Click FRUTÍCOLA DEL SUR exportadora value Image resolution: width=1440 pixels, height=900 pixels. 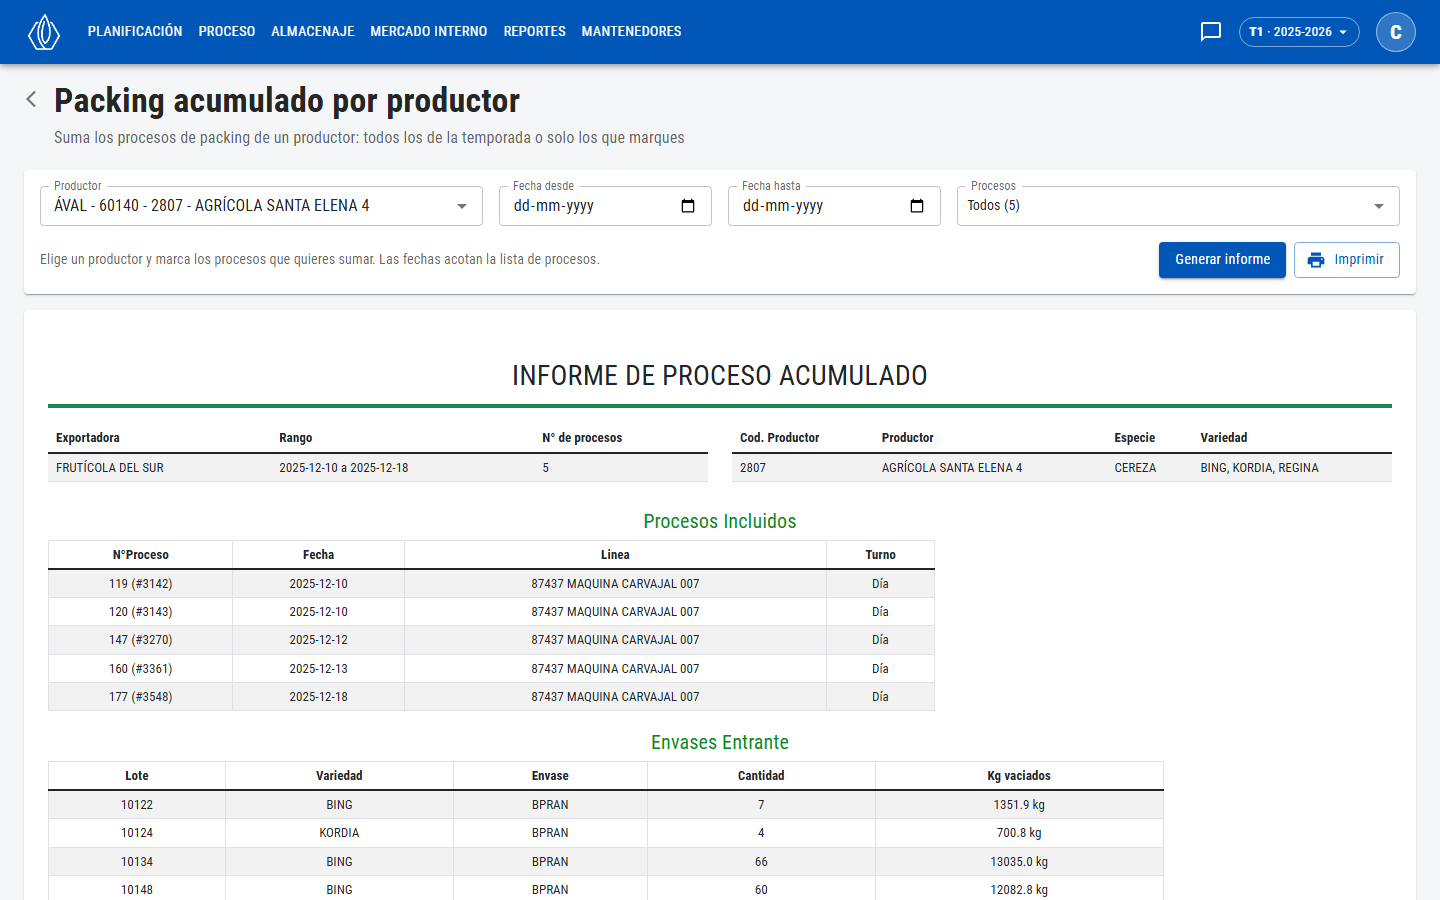[110, 468]
